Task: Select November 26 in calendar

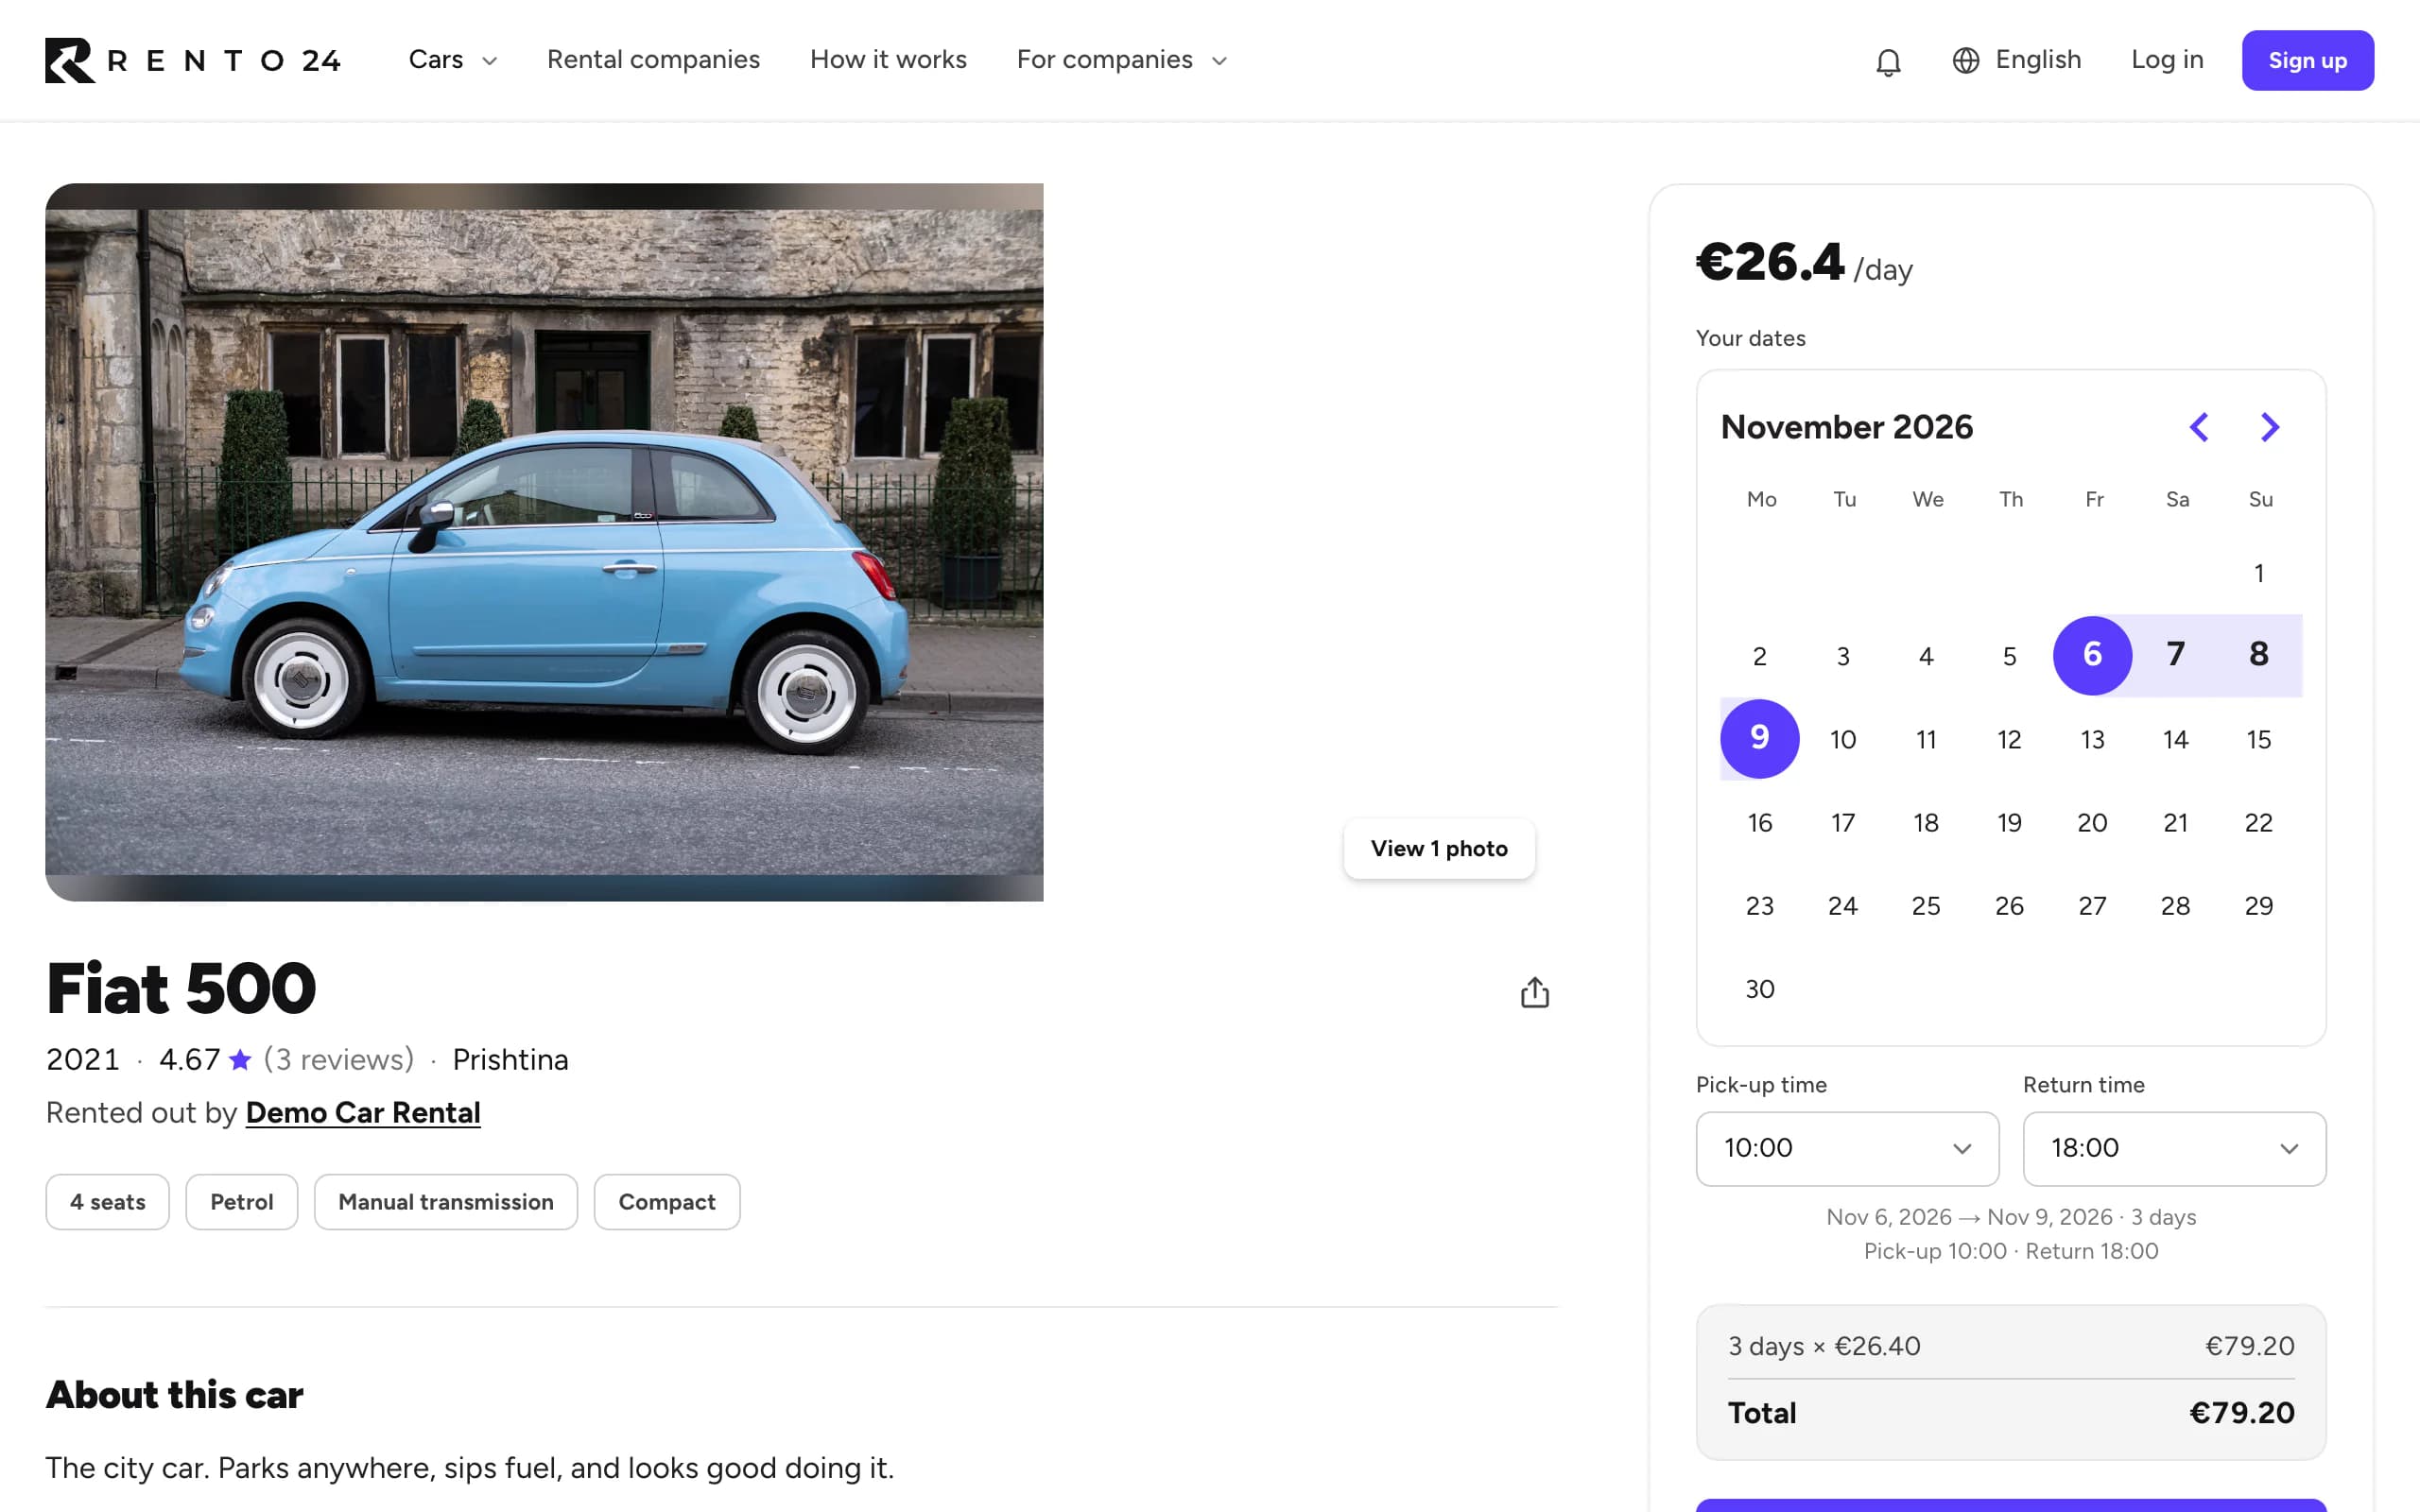Action: (2009, 905)
